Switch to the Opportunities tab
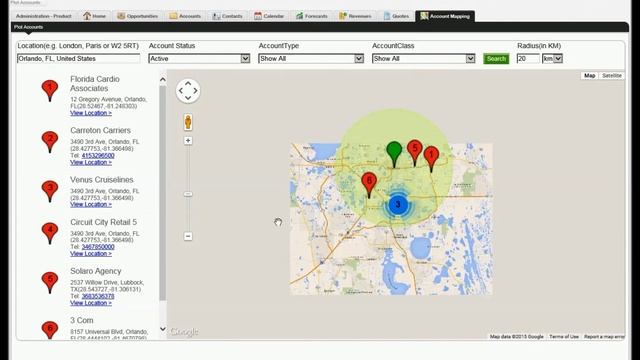Screen dimensions: 640x360 tap(137, 16)
